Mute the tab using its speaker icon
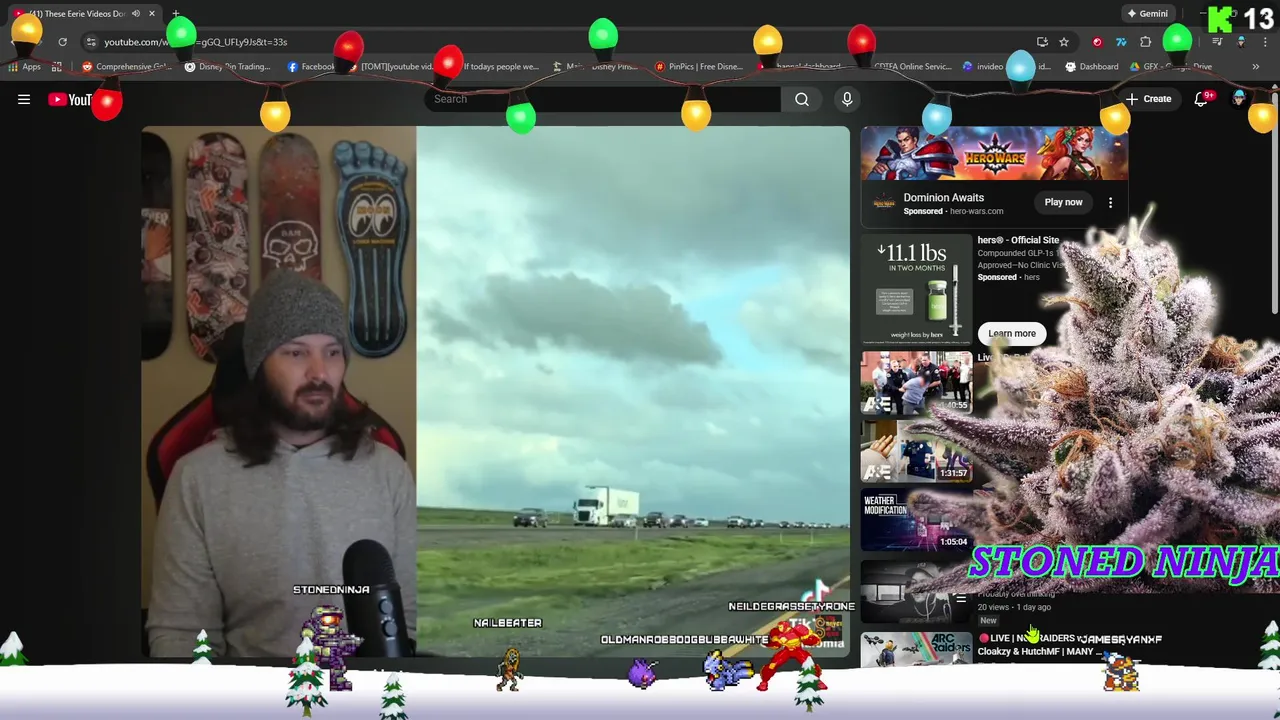This screenshot has width=1280, height=720. point(136,14)
